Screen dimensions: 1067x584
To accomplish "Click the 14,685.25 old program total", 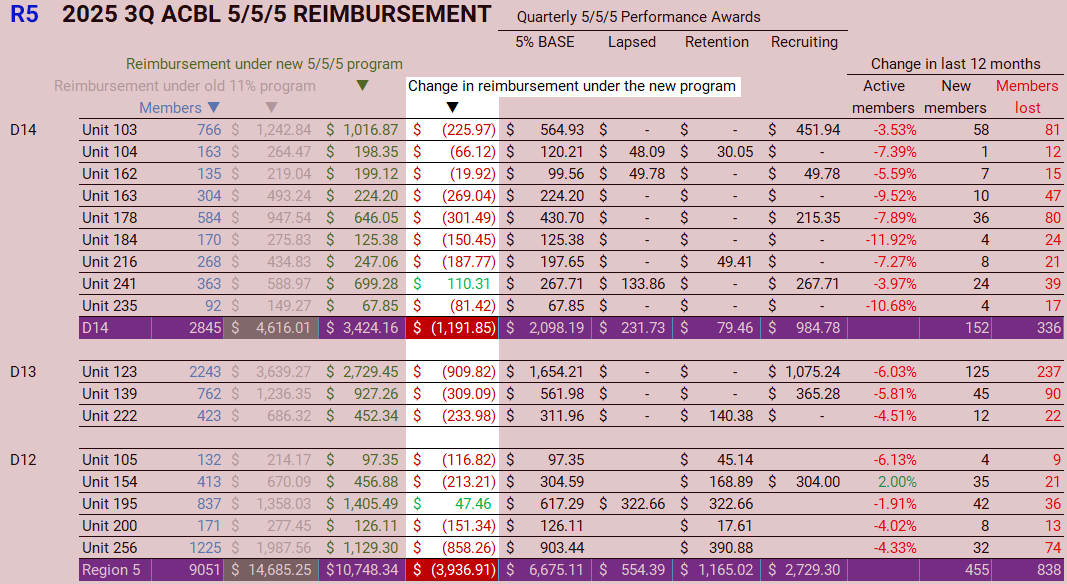I will [280, 570].
